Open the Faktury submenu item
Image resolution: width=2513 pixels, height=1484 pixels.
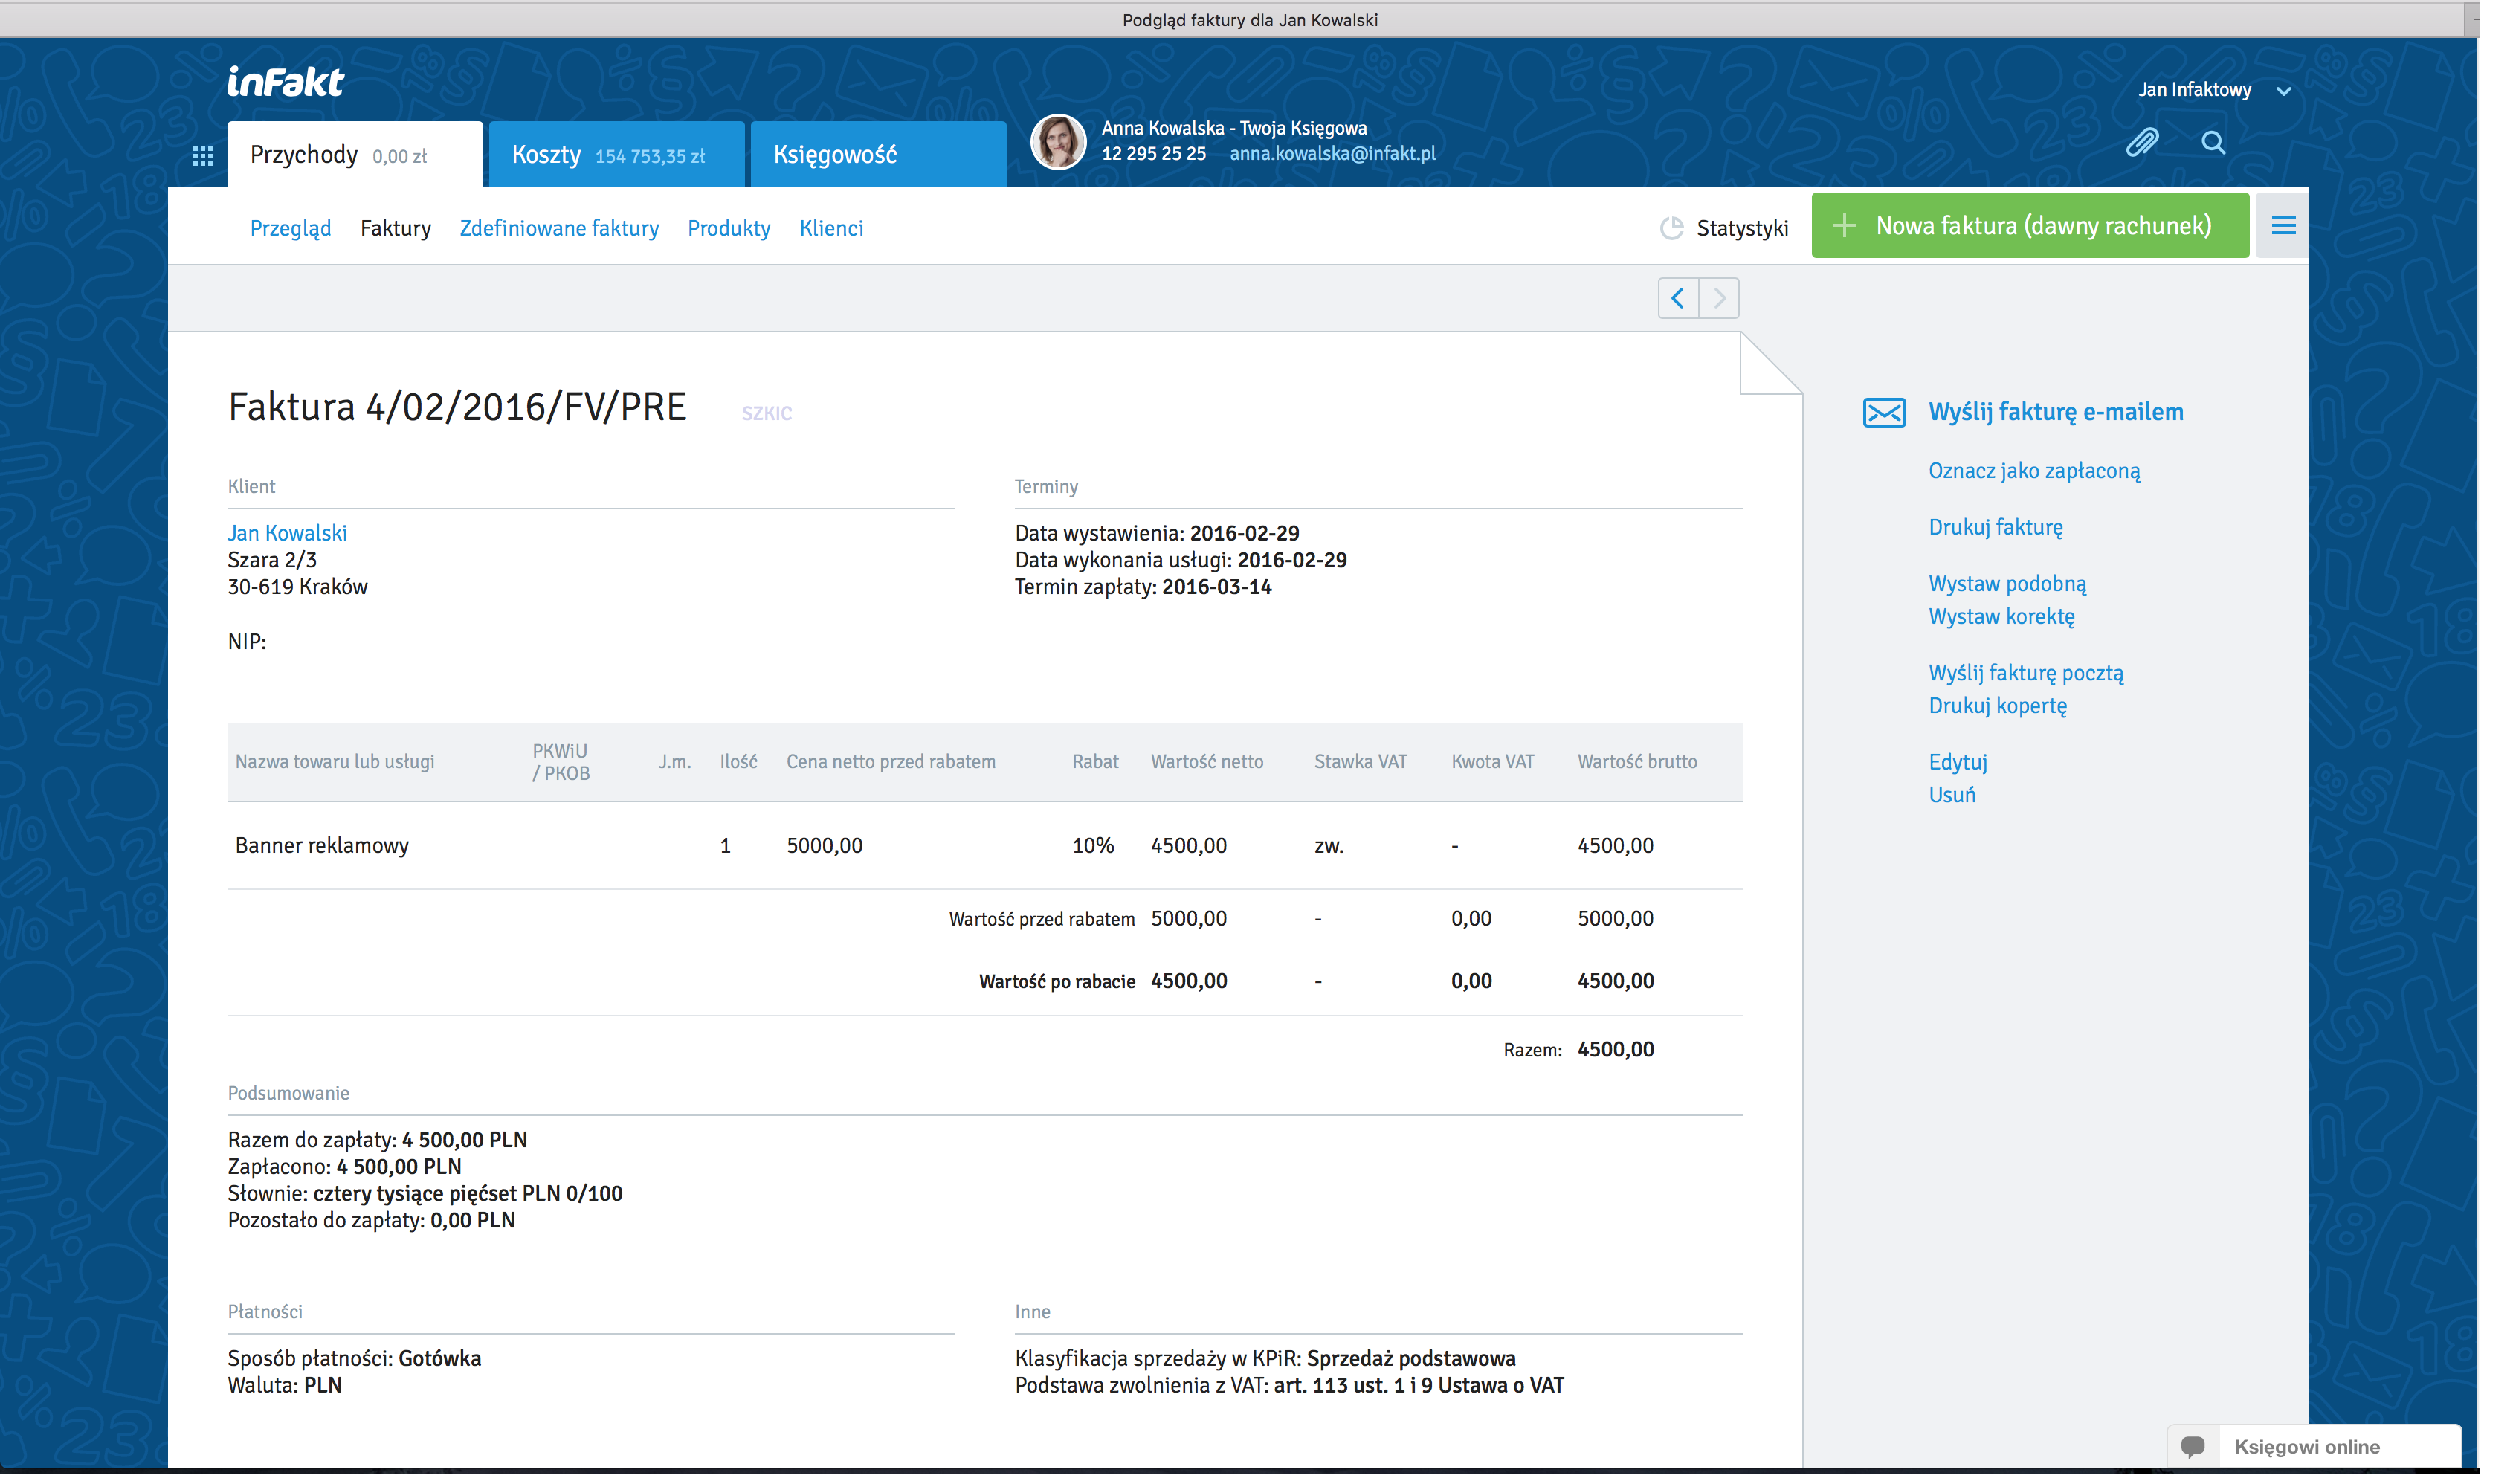click(396, 229)
